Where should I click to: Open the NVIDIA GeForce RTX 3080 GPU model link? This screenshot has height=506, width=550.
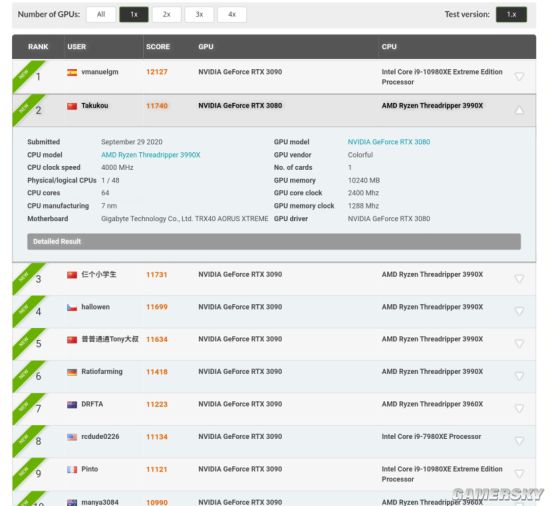pyautogui.click(x=389, y=142)
